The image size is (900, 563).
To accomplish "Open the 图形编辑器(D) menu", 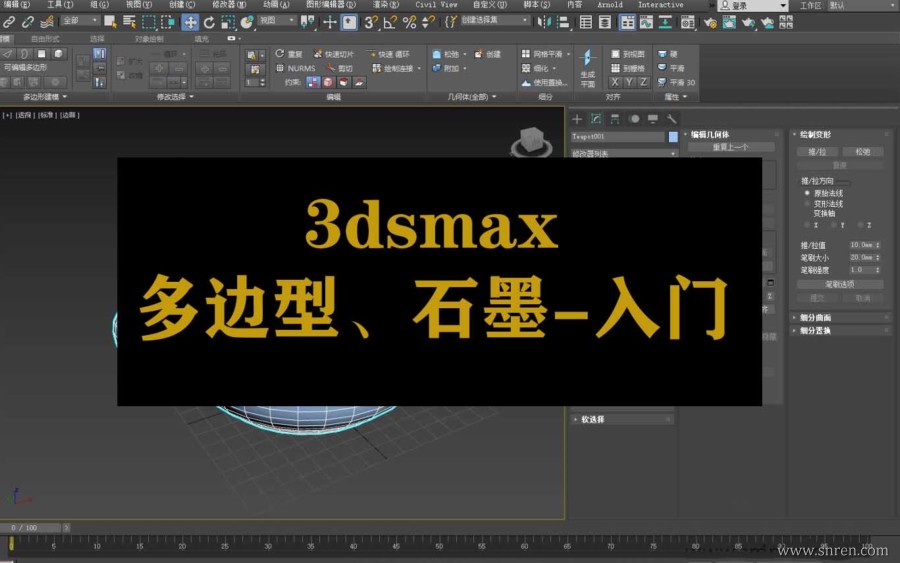I will click(331, 5).
